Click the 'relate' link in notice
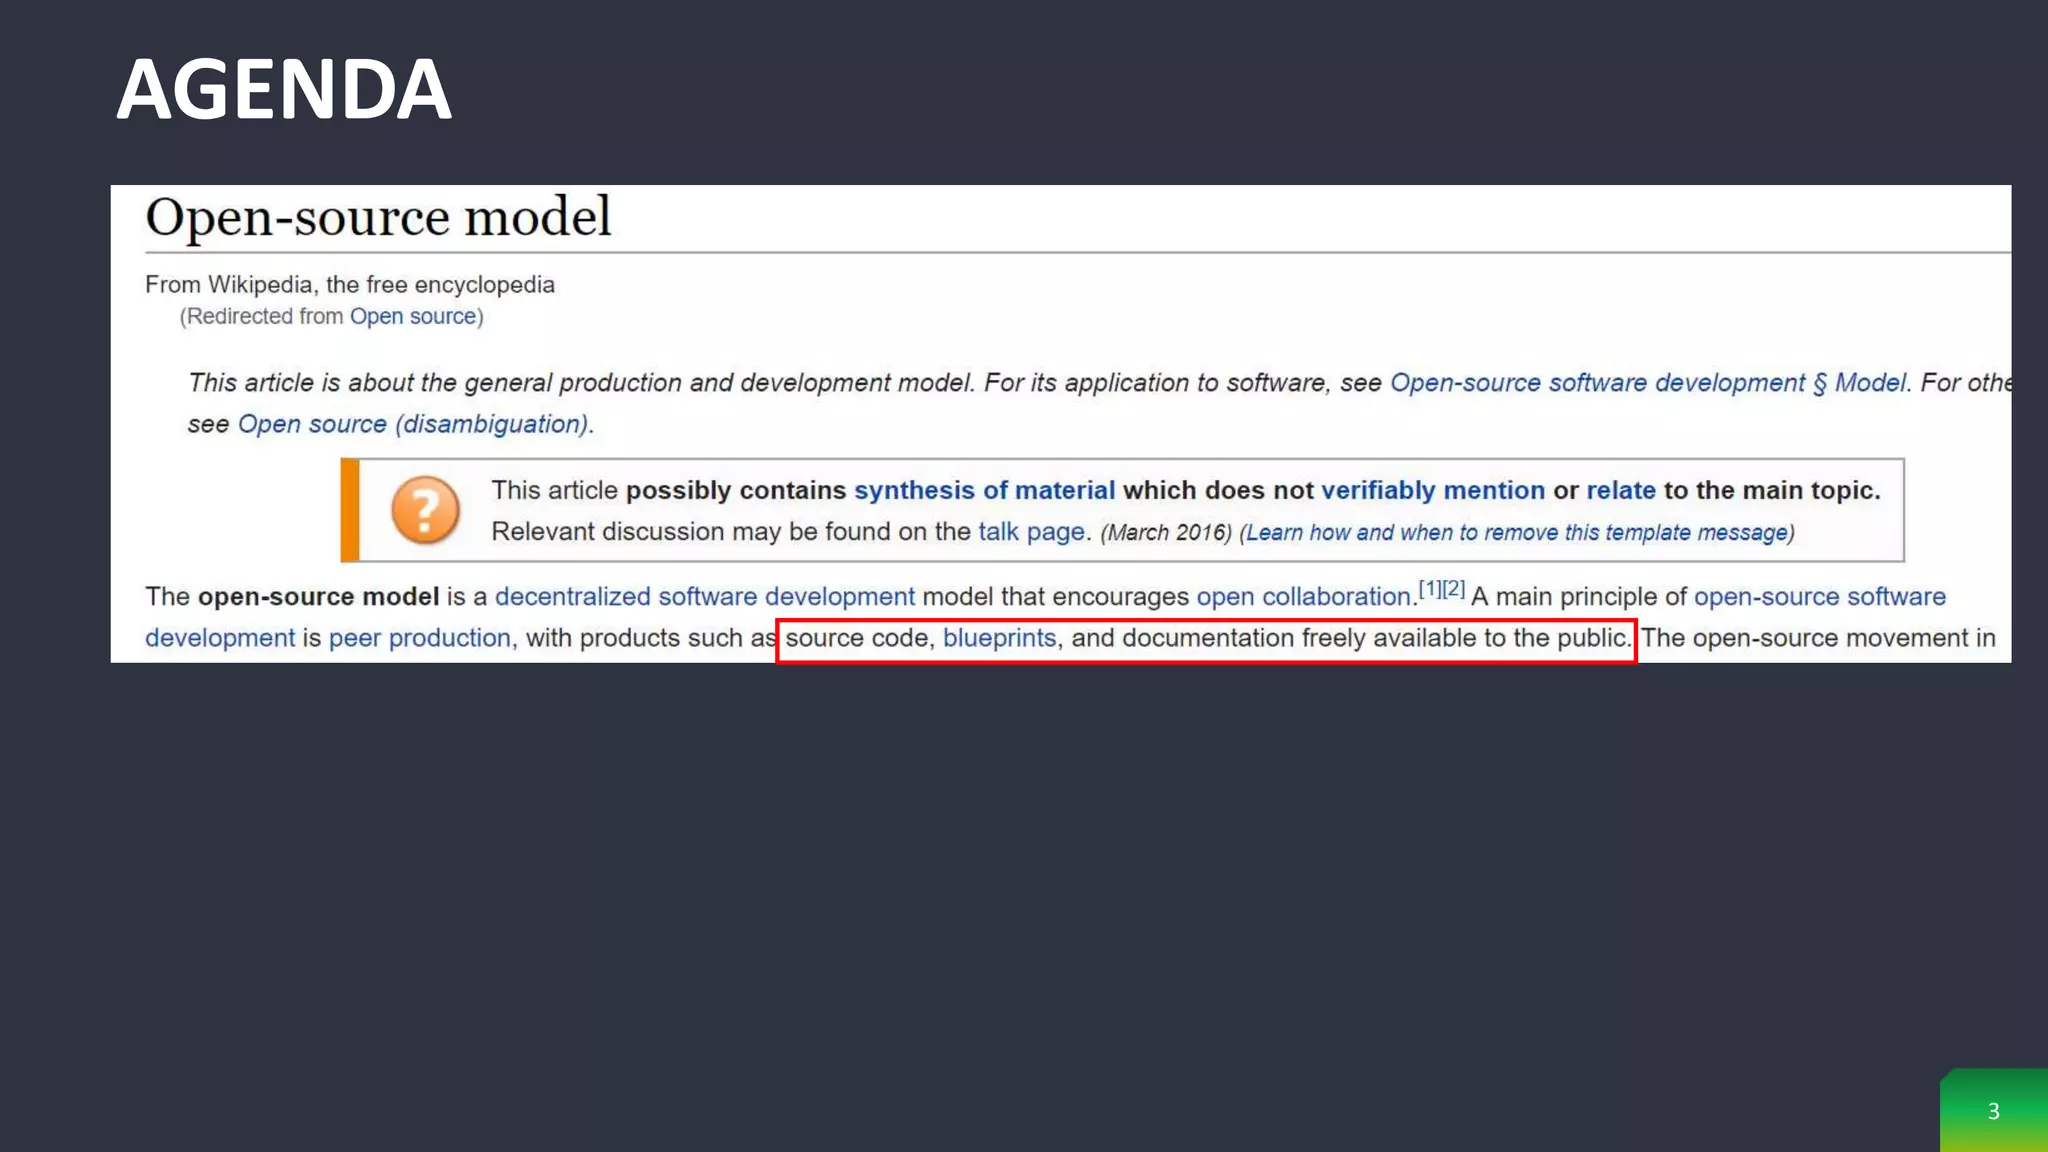Viewport: 2048px width, 1152px height. tap(1620, 491)
